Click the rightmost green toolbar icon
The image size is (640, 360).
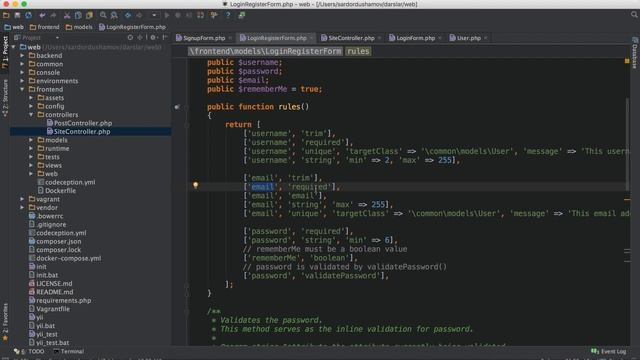coord(242,16)
